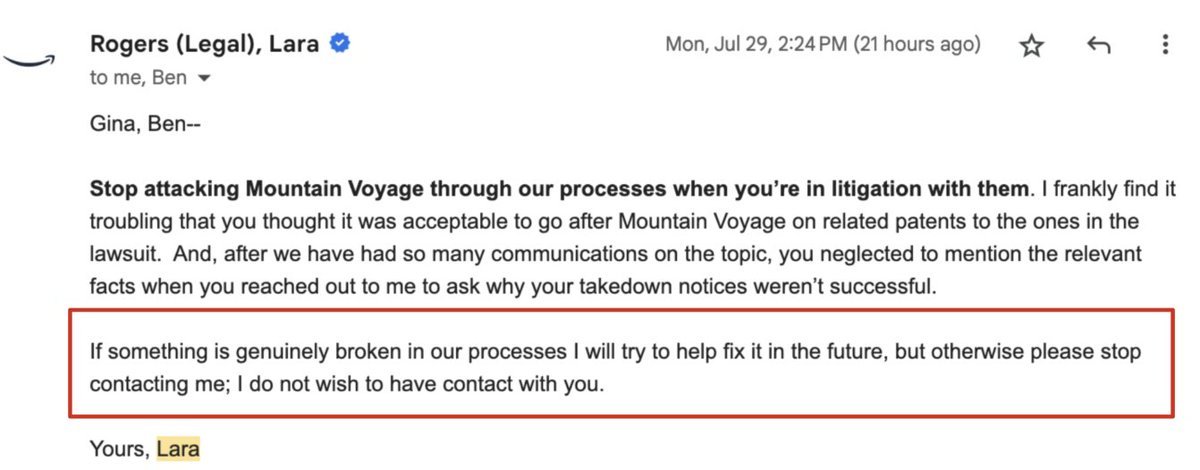This screenshot has height=470, width=1200.
Task: Expand recipient details arrow beside Ben
Action: pos(204,78)
